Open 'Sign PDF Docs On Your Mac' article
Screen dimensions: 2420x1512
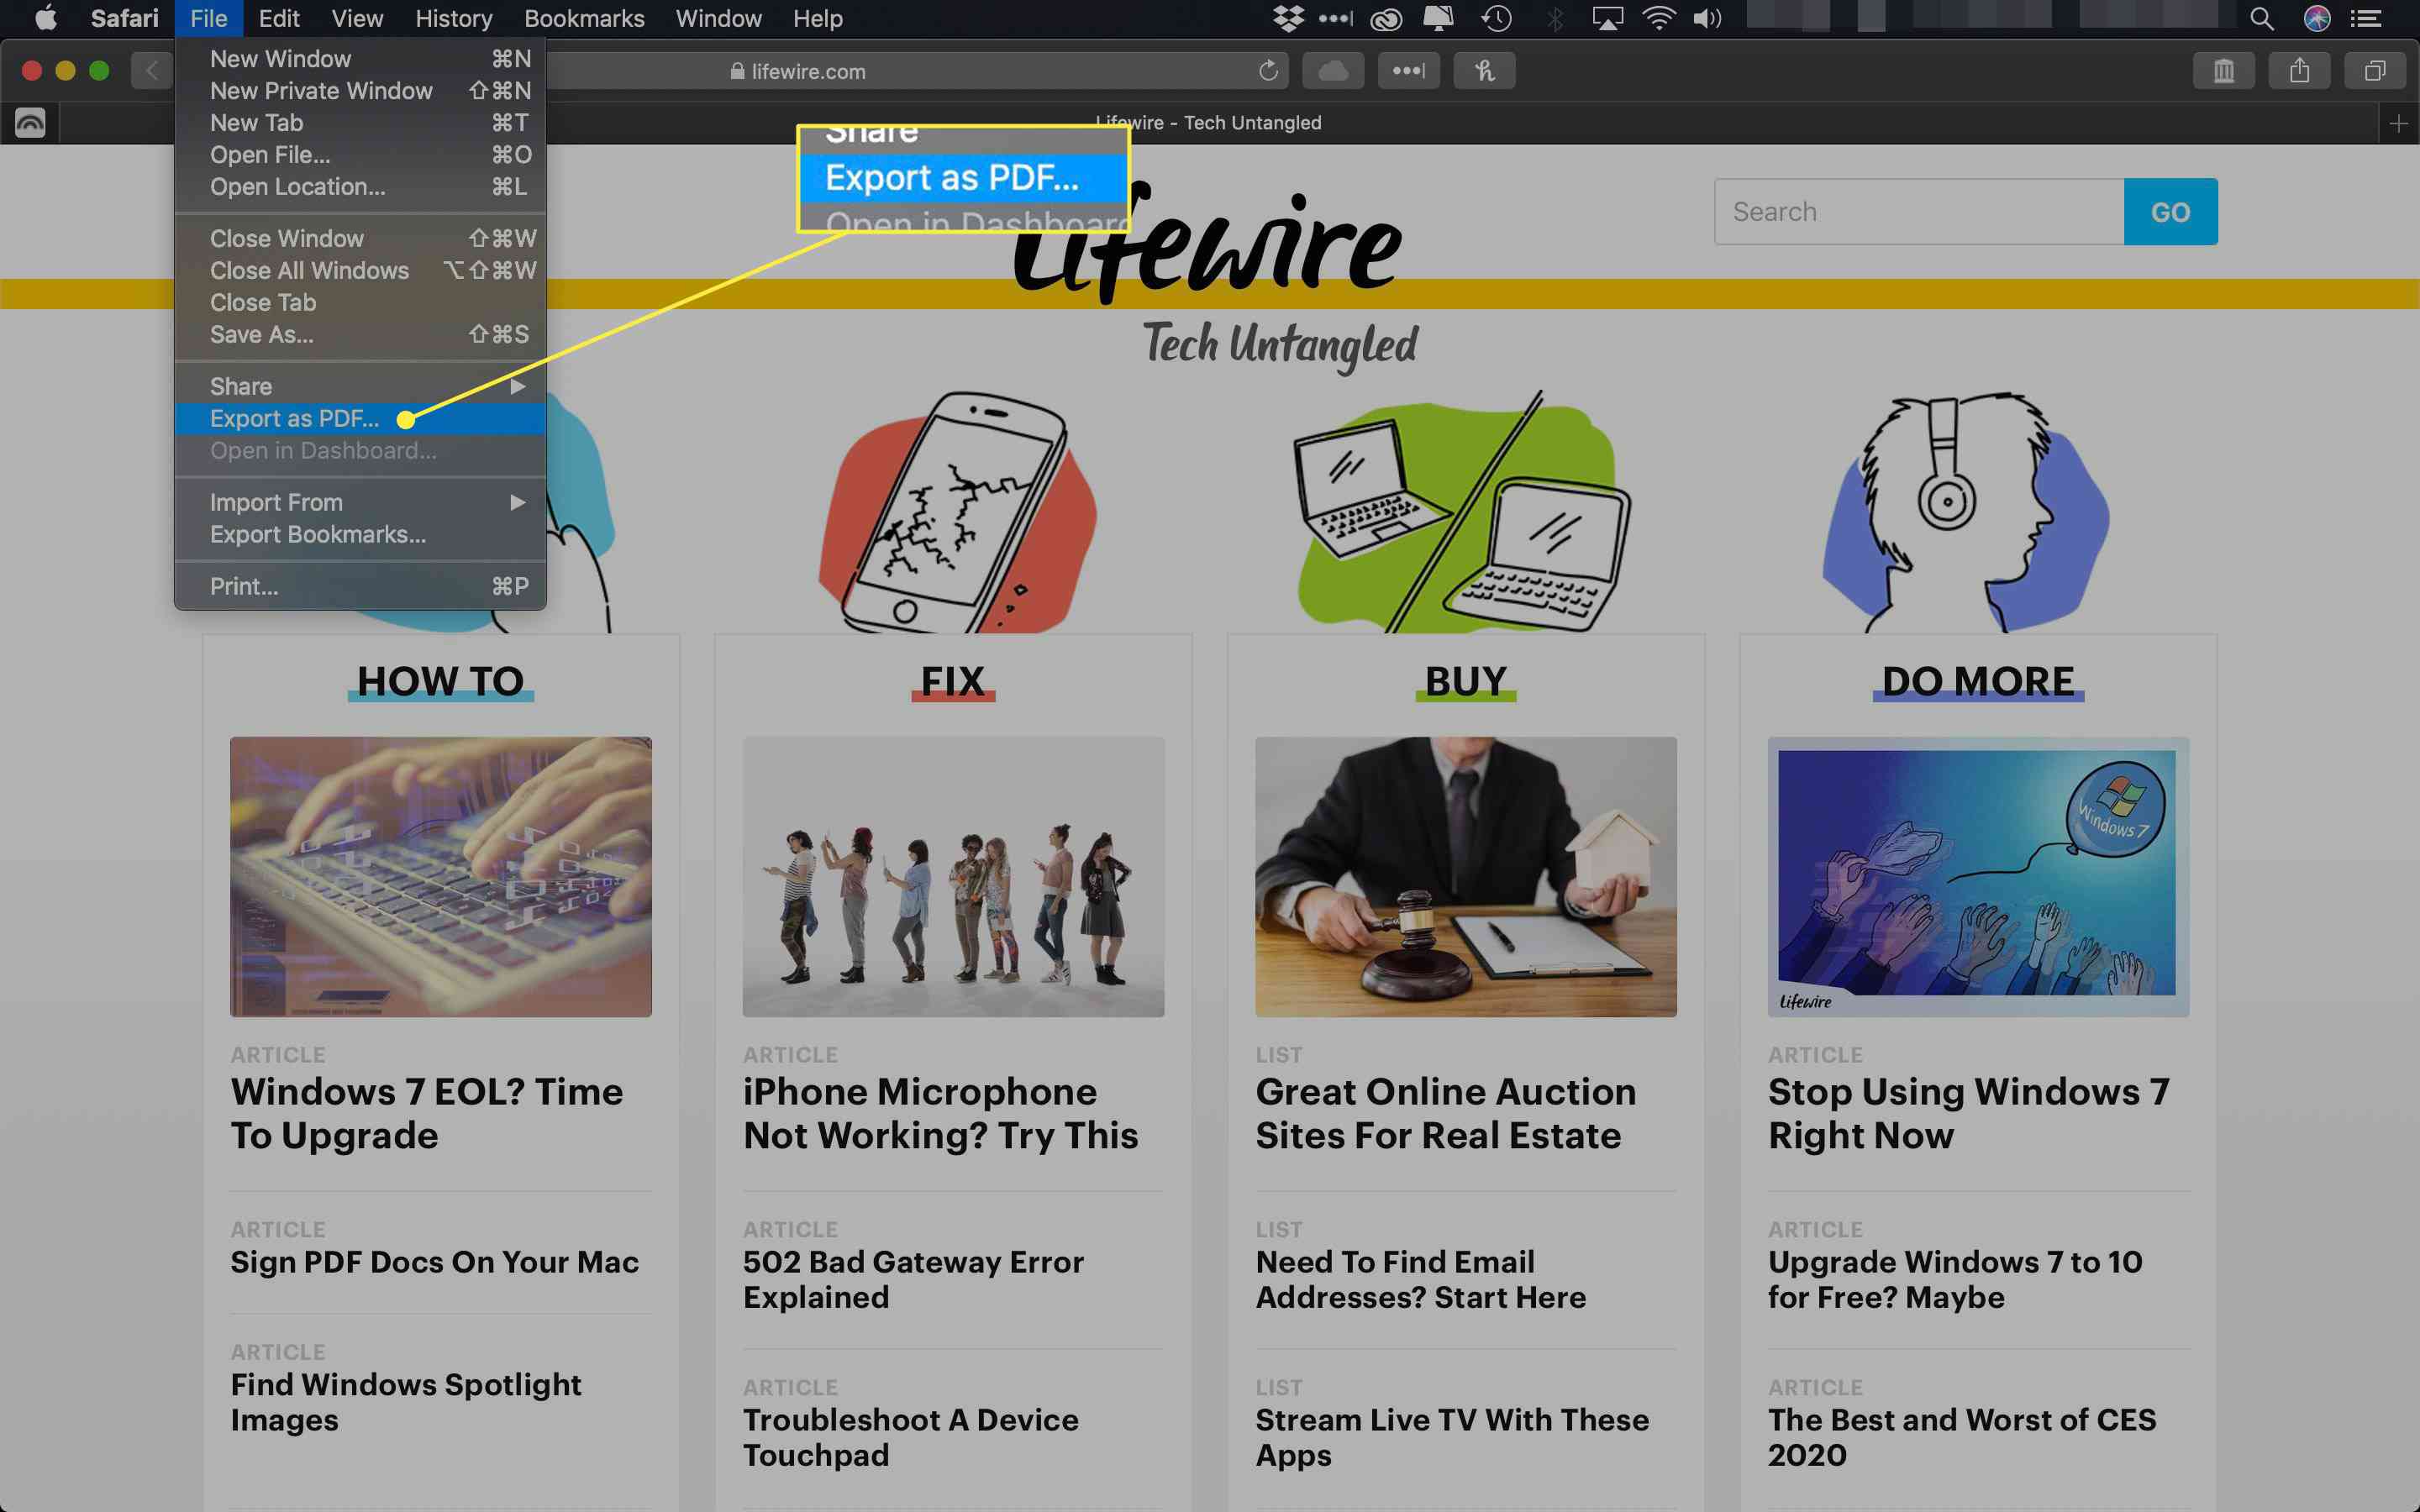click(x=434, y=1262)
